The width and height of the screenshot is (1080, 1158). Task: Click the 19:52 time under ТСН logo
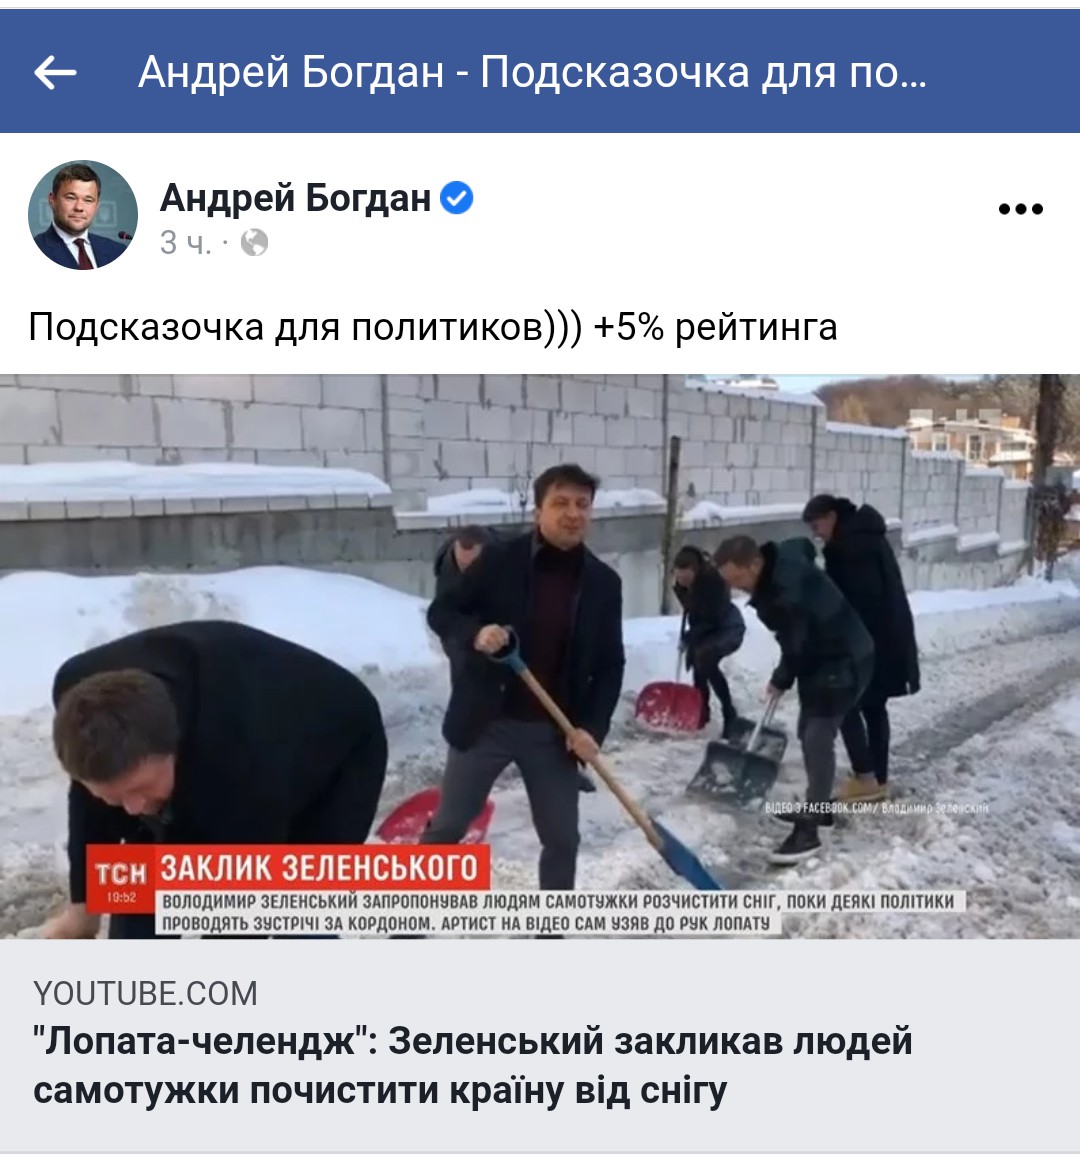pos(121,898)
